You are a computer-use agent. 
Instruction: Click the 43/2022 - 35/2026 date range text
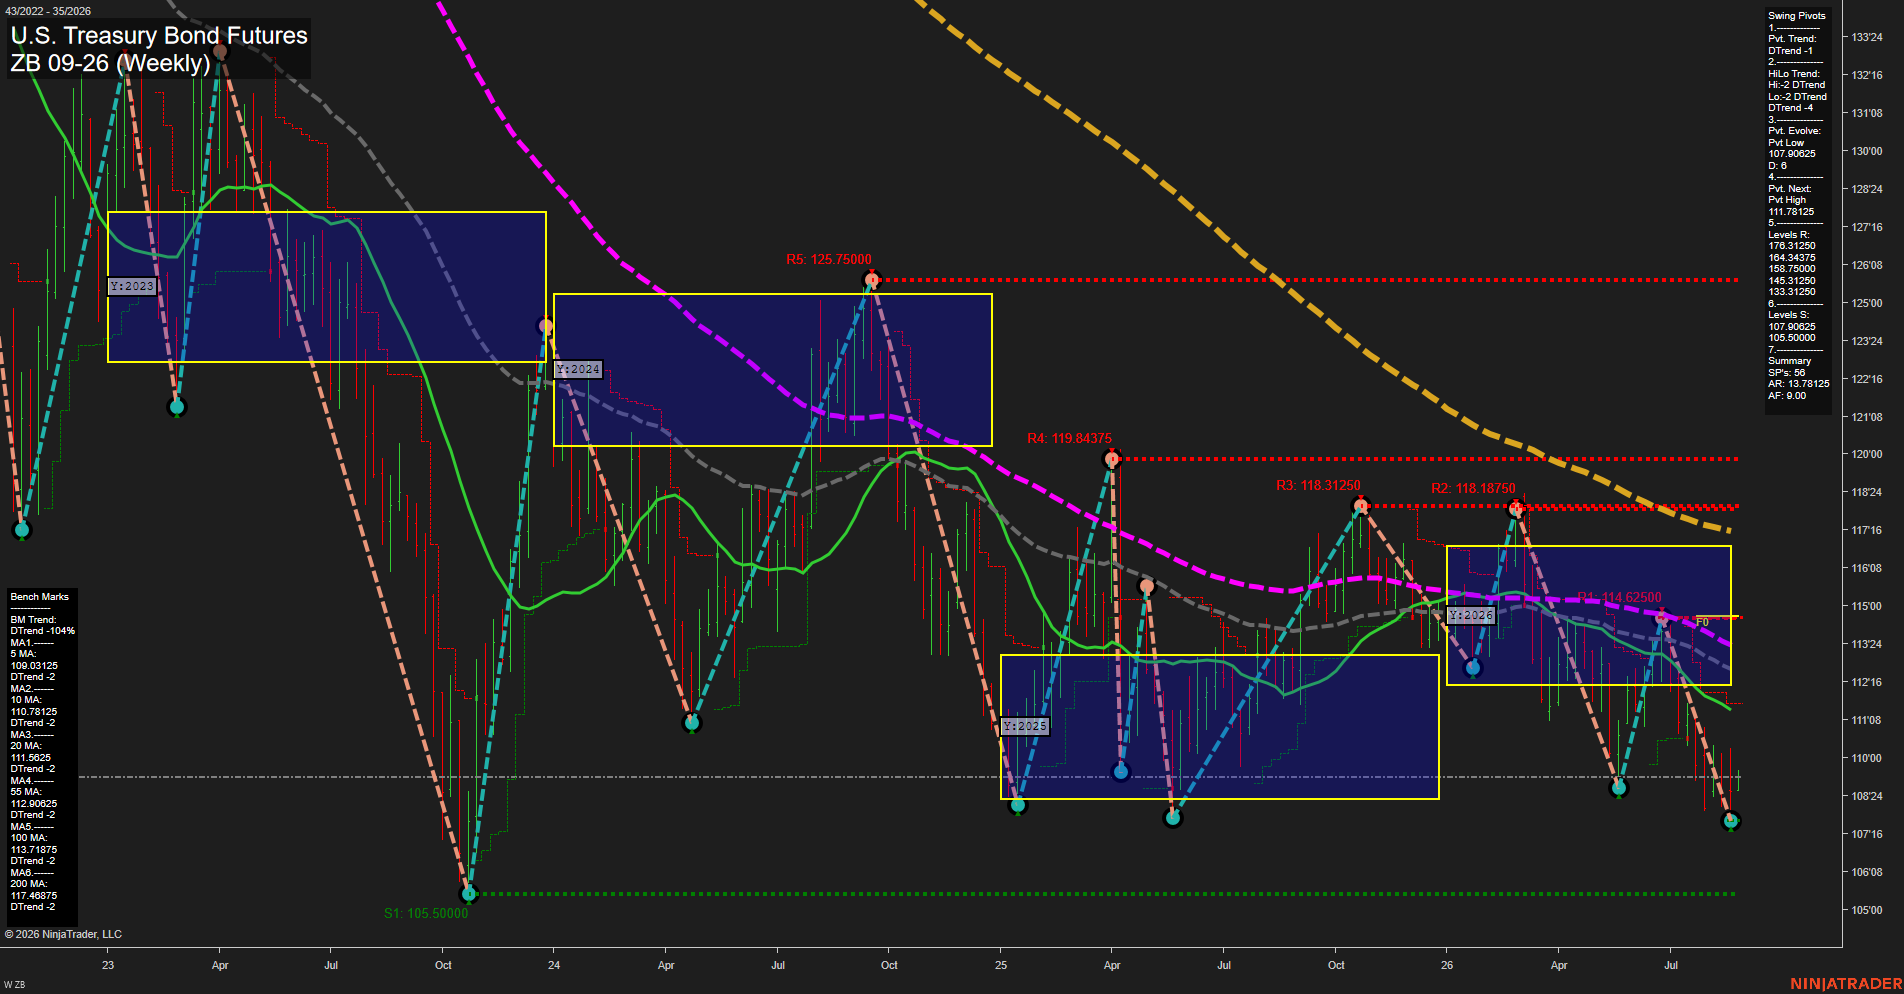click(x=48, y=11)
